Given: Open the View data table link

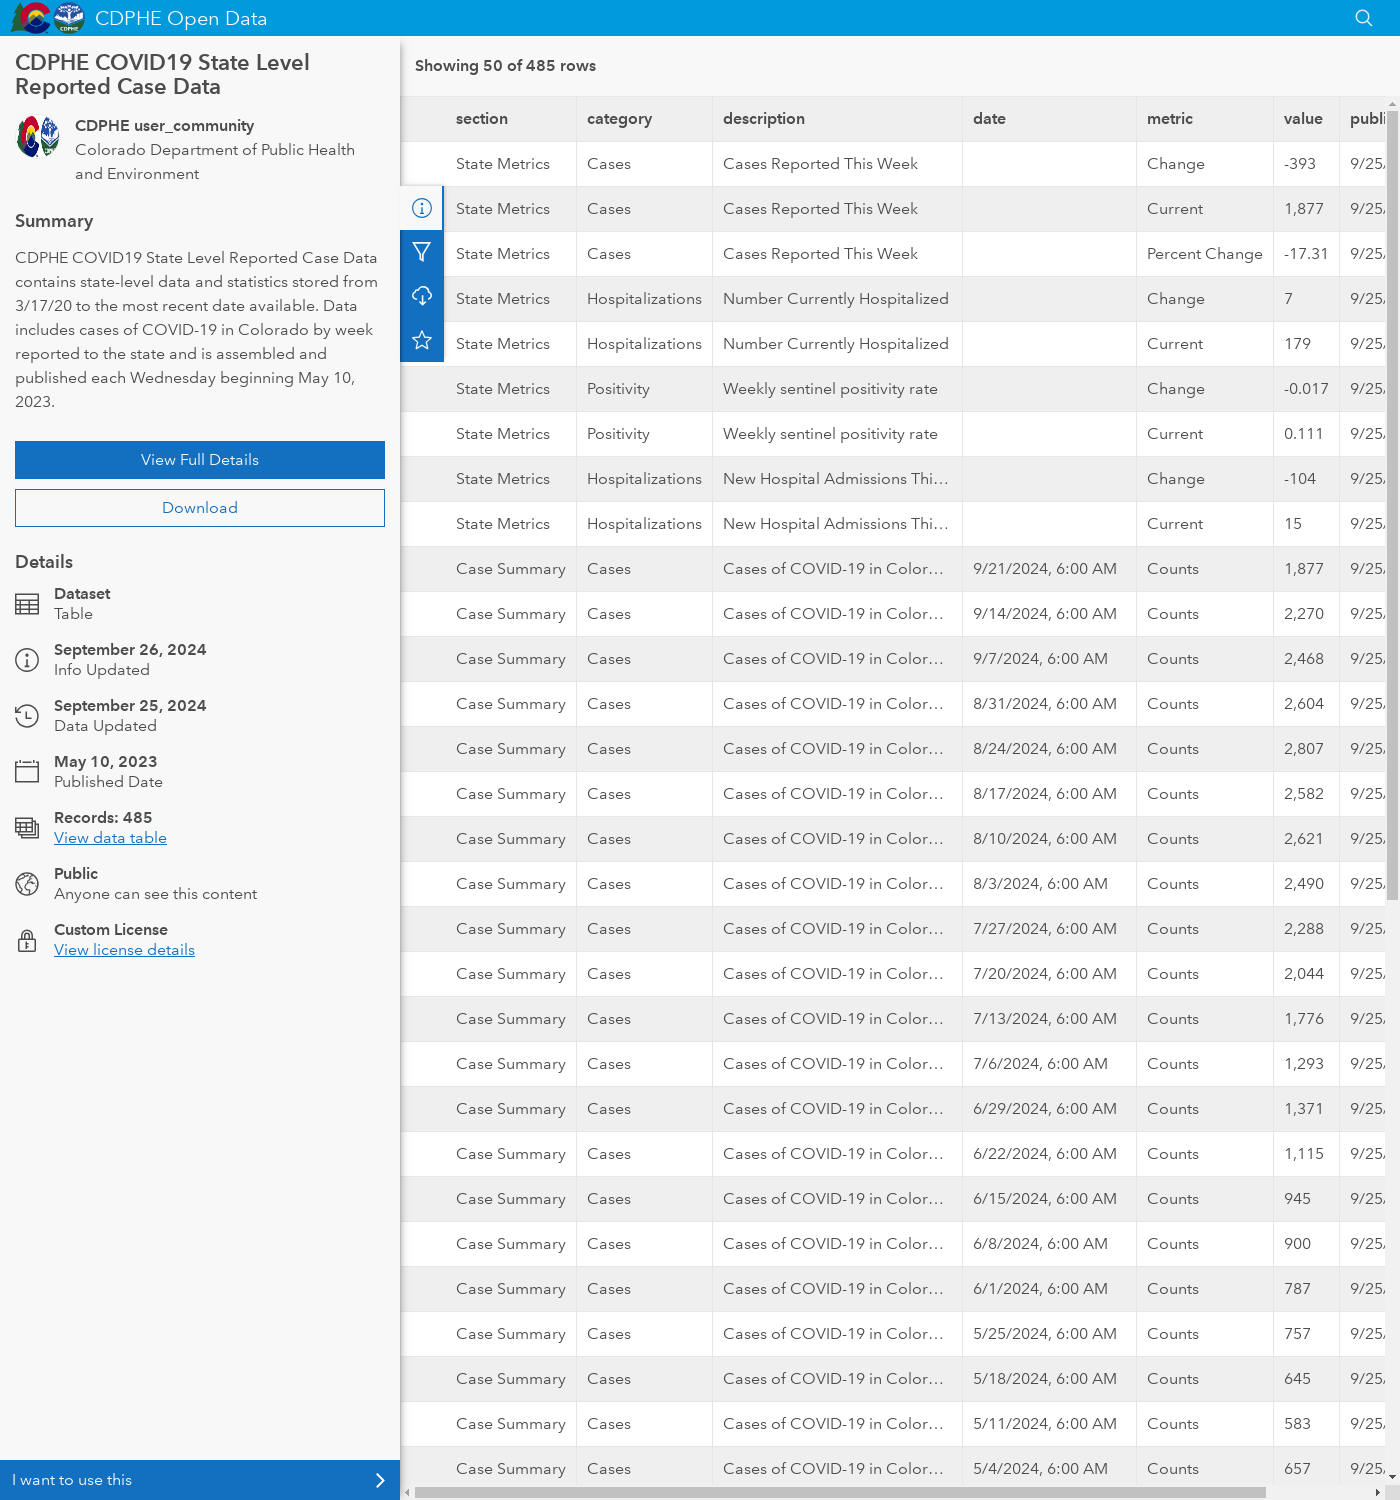Looking at the screenshot, I should click(110, 838).
